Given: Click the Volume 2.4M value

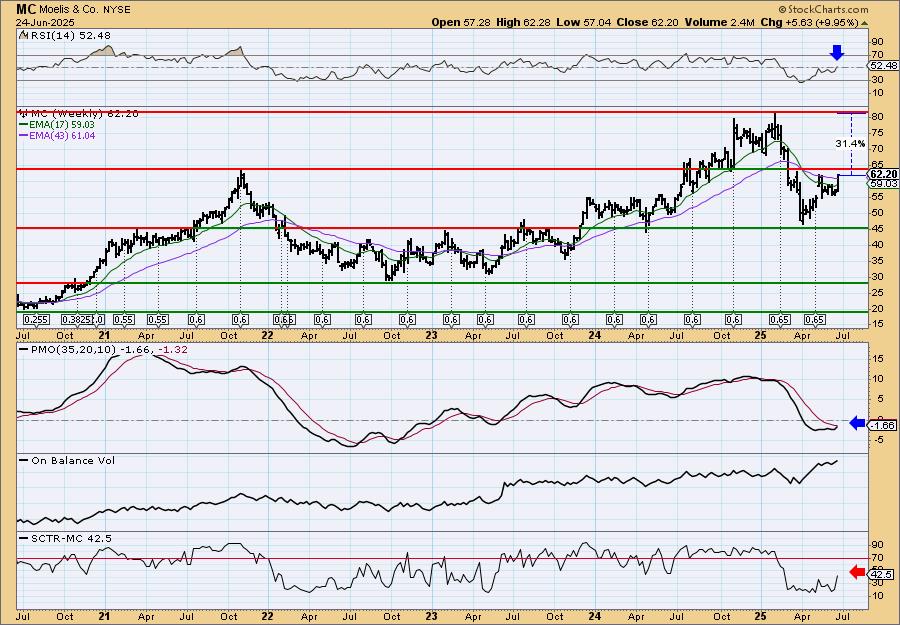Looking at the screenshot, I should pos(718,22).
